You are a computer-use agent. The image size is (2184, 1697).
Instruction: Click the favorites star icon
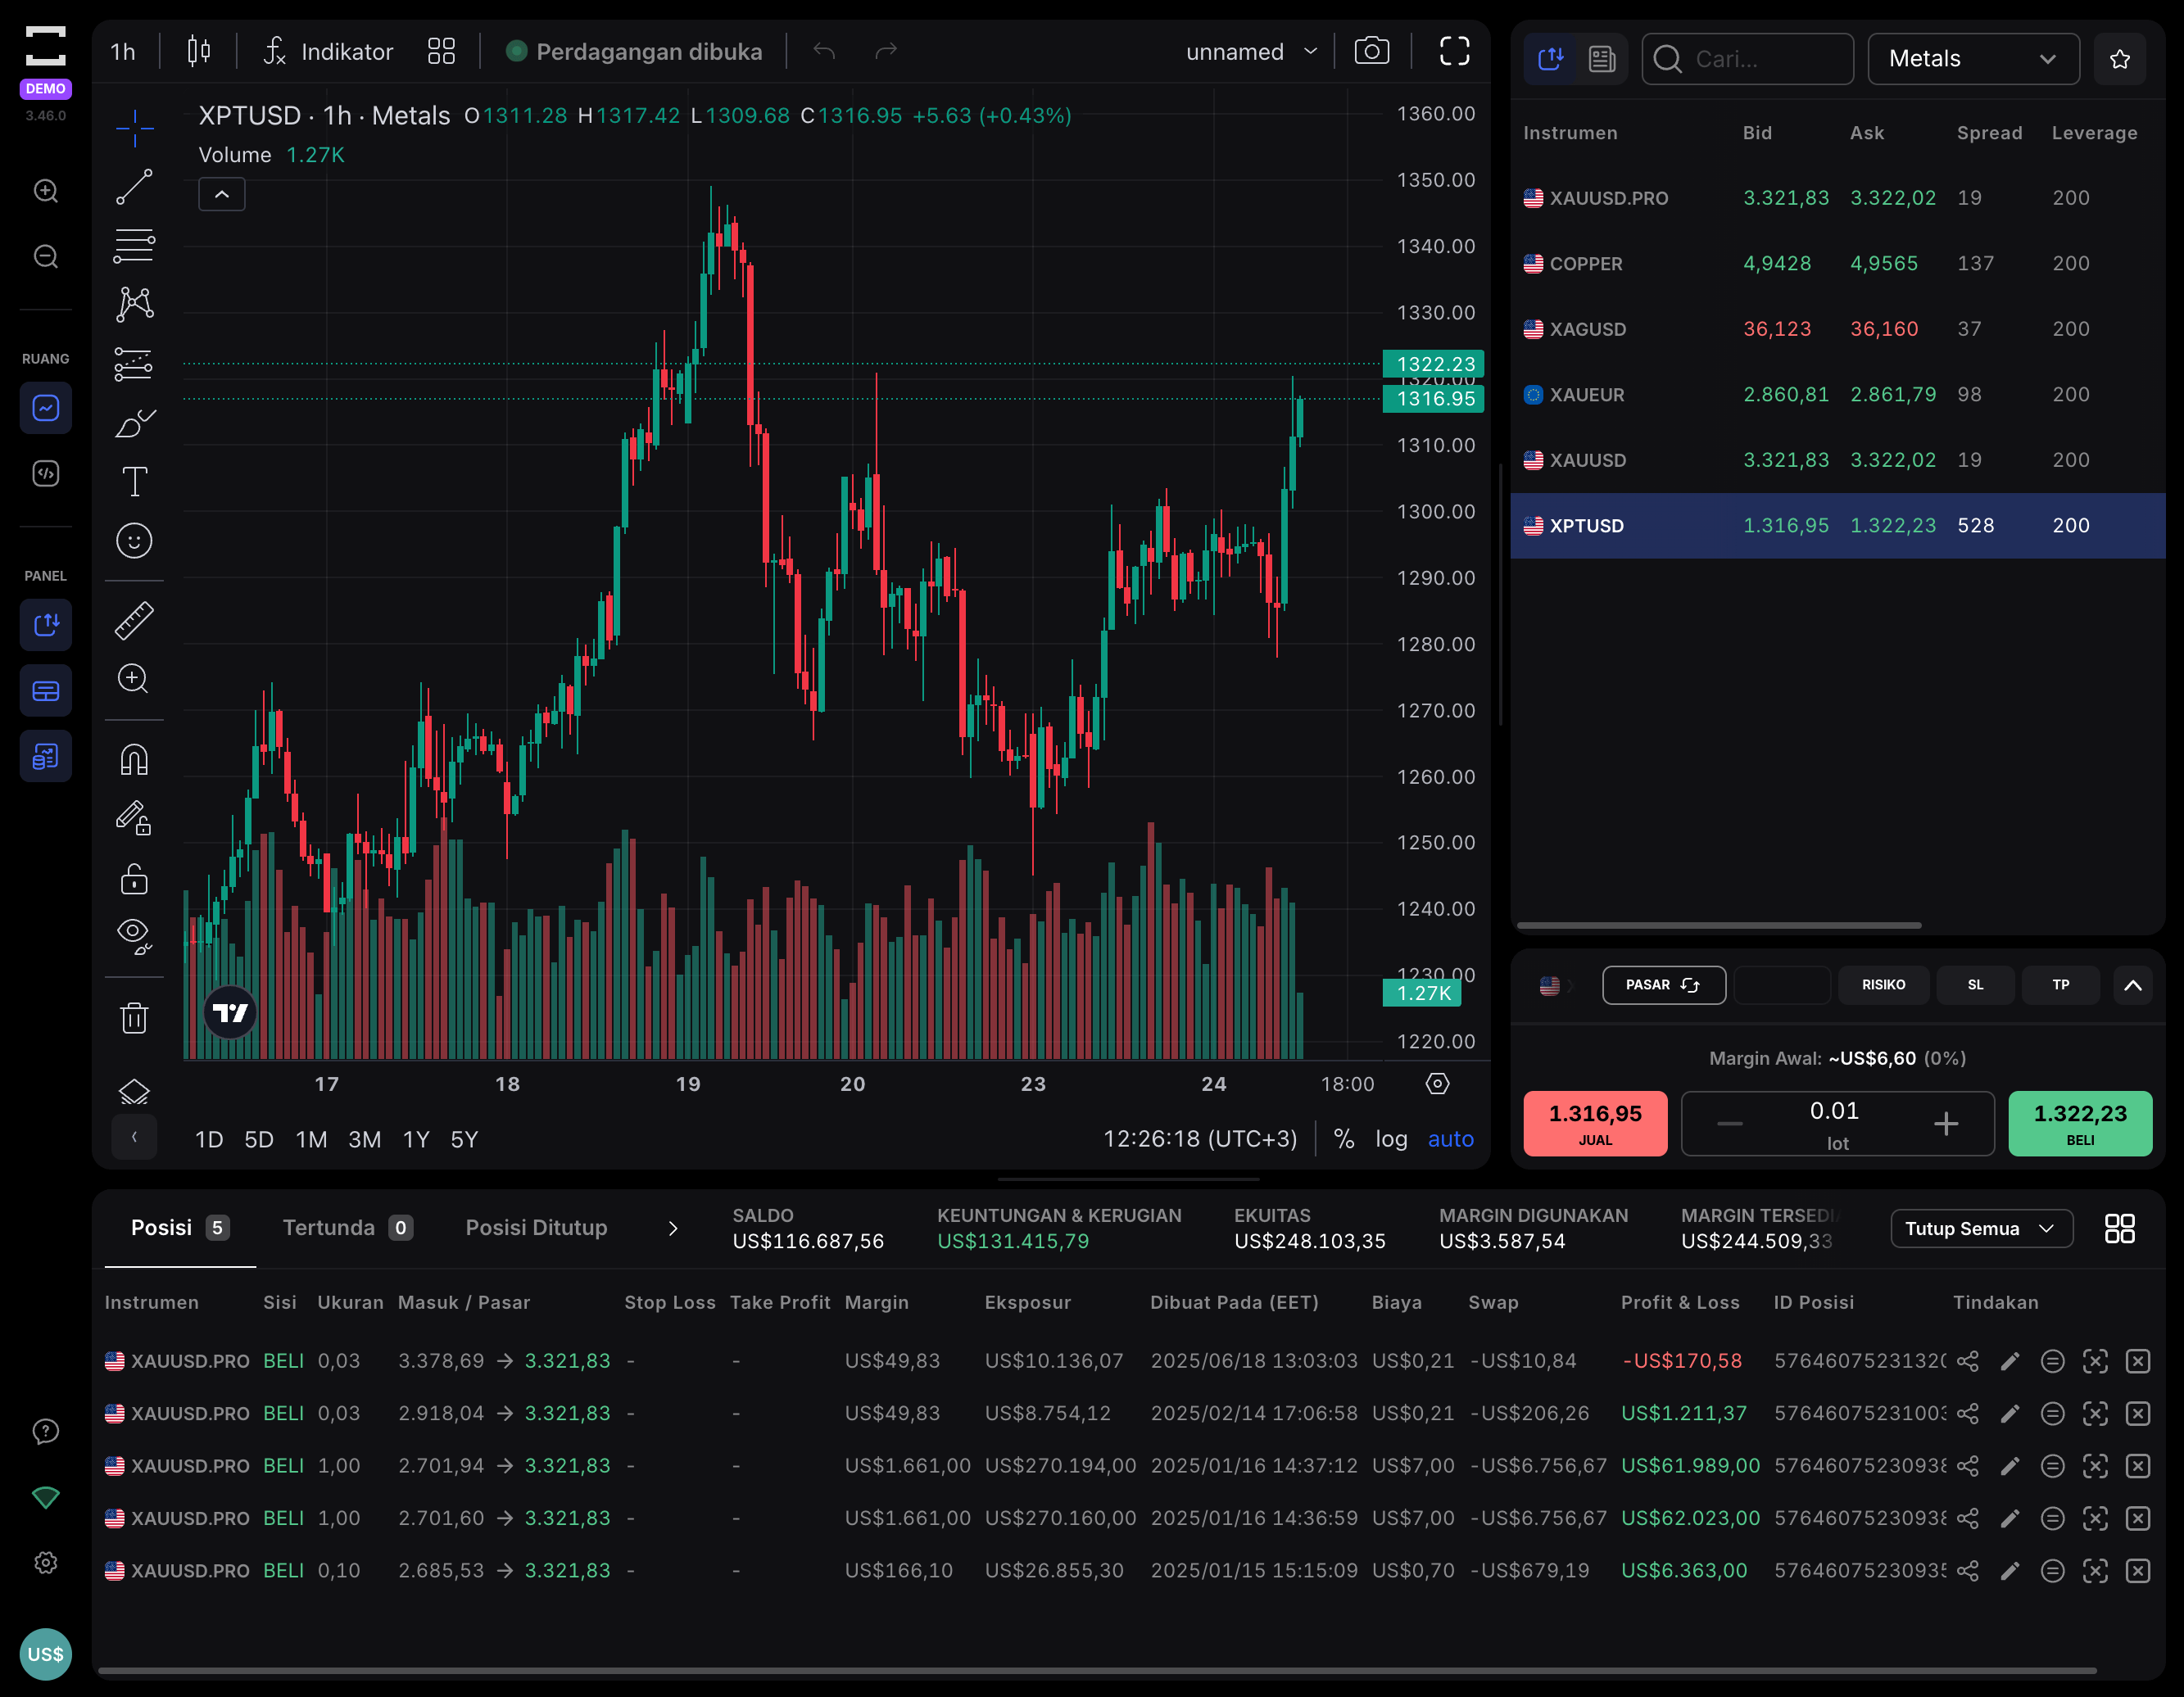click(2119, 59)
